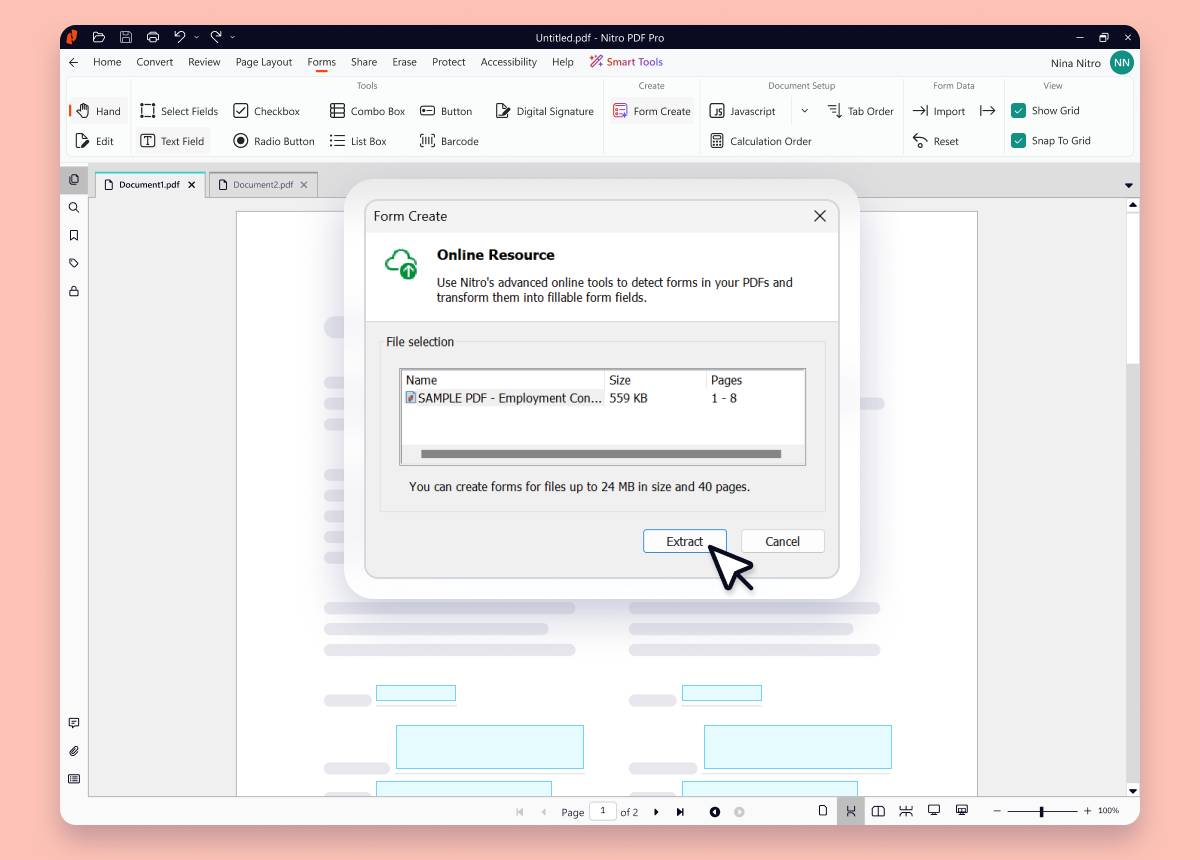Disable Snap To Grid checkbox
Viewport: 1200px width, 860px height.
tap(1018, 141)
